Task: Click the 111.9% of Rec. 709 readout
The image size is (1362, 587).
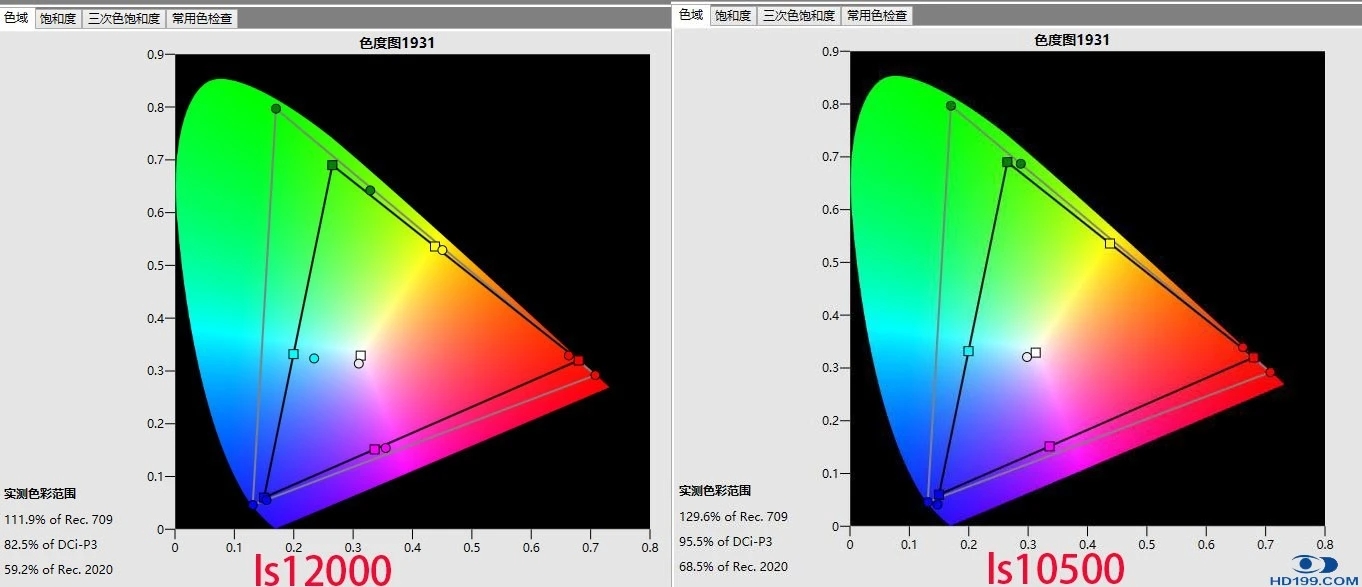Action: [x=59, y=519]
